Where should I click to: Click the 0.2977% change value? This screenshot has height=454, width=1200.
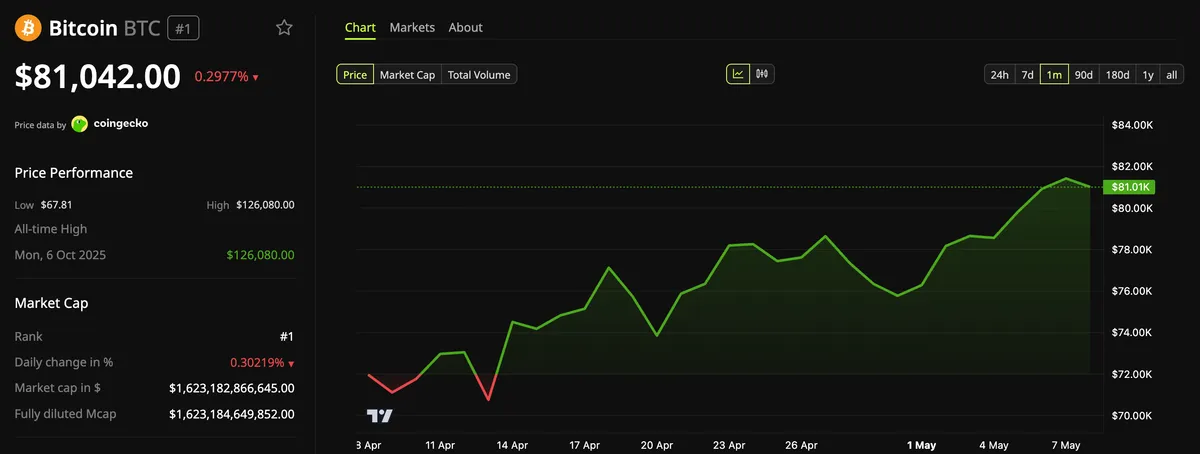pyautogui.click(x=221, y=77)
